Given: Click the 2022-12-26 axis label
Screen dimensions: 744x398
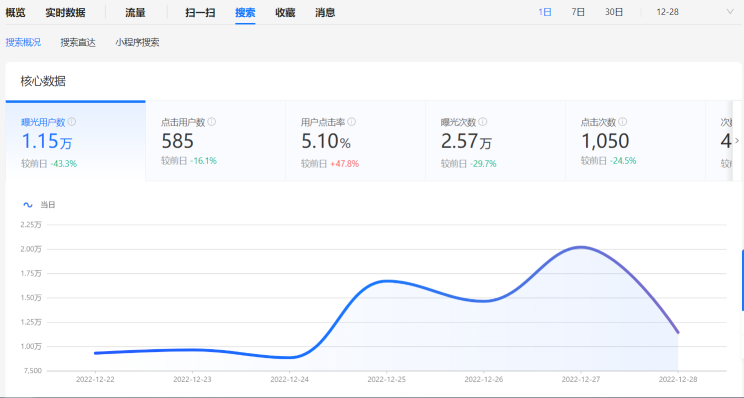Looking at the screenshot, I should [x=484, y=379].
